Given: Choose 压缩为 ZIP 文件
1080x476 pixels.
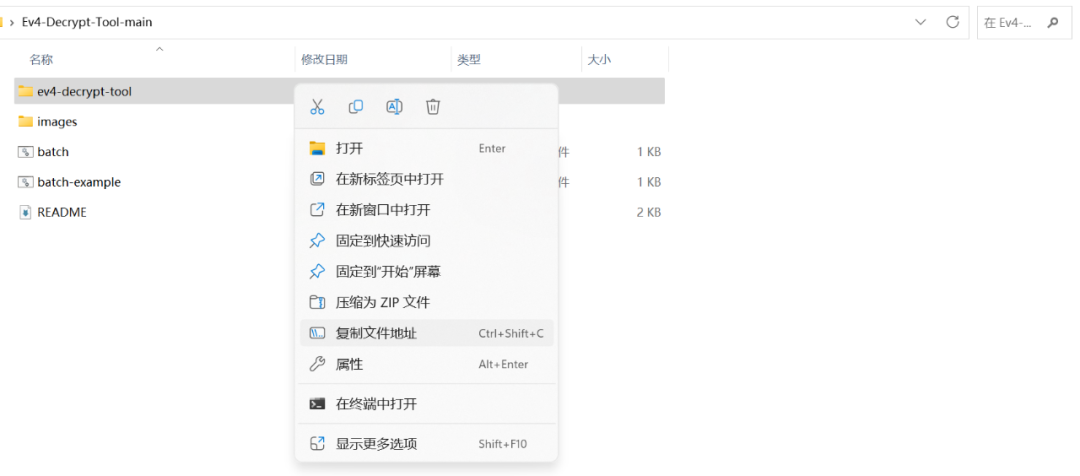Looking at the screenshot, I should pos(382,302).
